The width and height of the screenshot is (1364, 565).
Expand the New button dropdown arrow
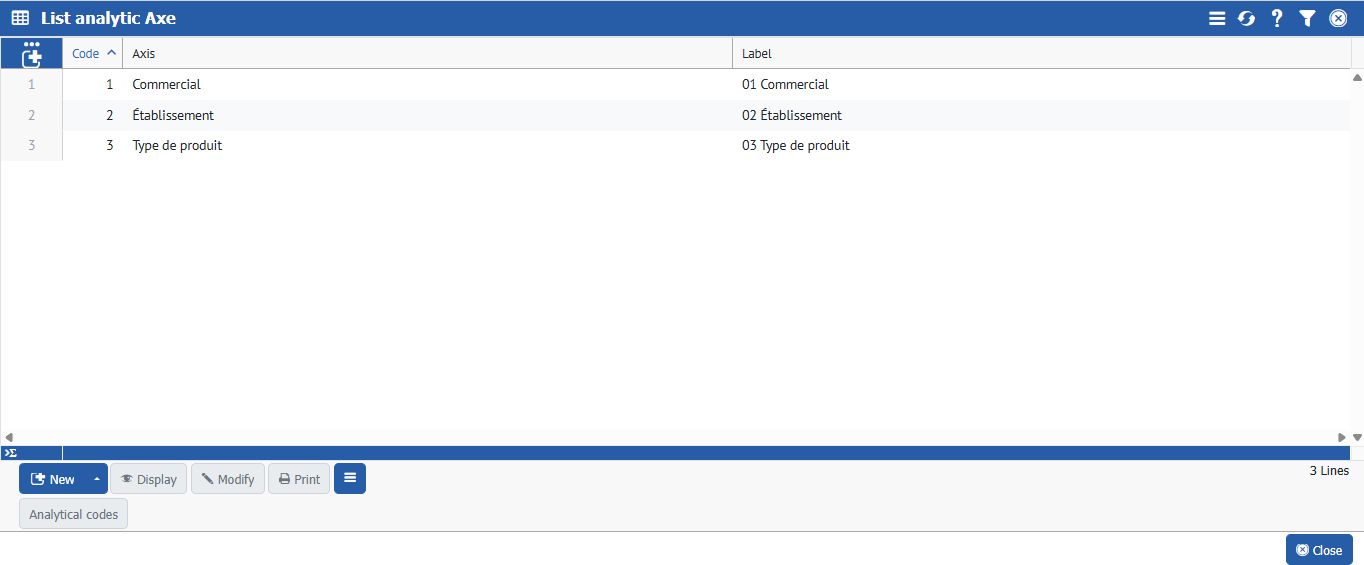pos(97,479)
